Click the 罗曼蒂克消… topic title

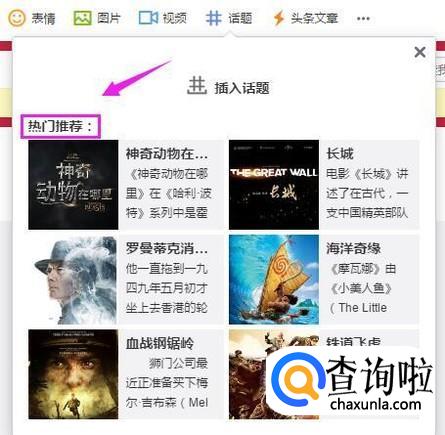click(x=167, y=249)
